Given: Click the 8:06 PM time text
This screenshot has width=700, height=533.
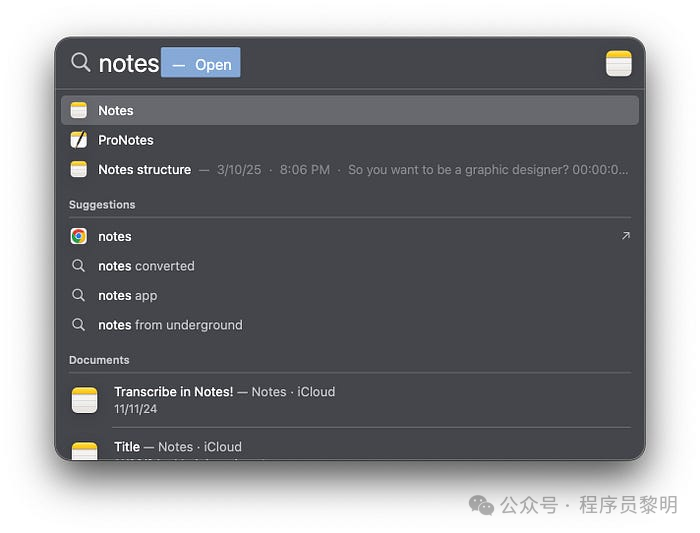Looking at the screenshot, I should [x=305, y=170].
